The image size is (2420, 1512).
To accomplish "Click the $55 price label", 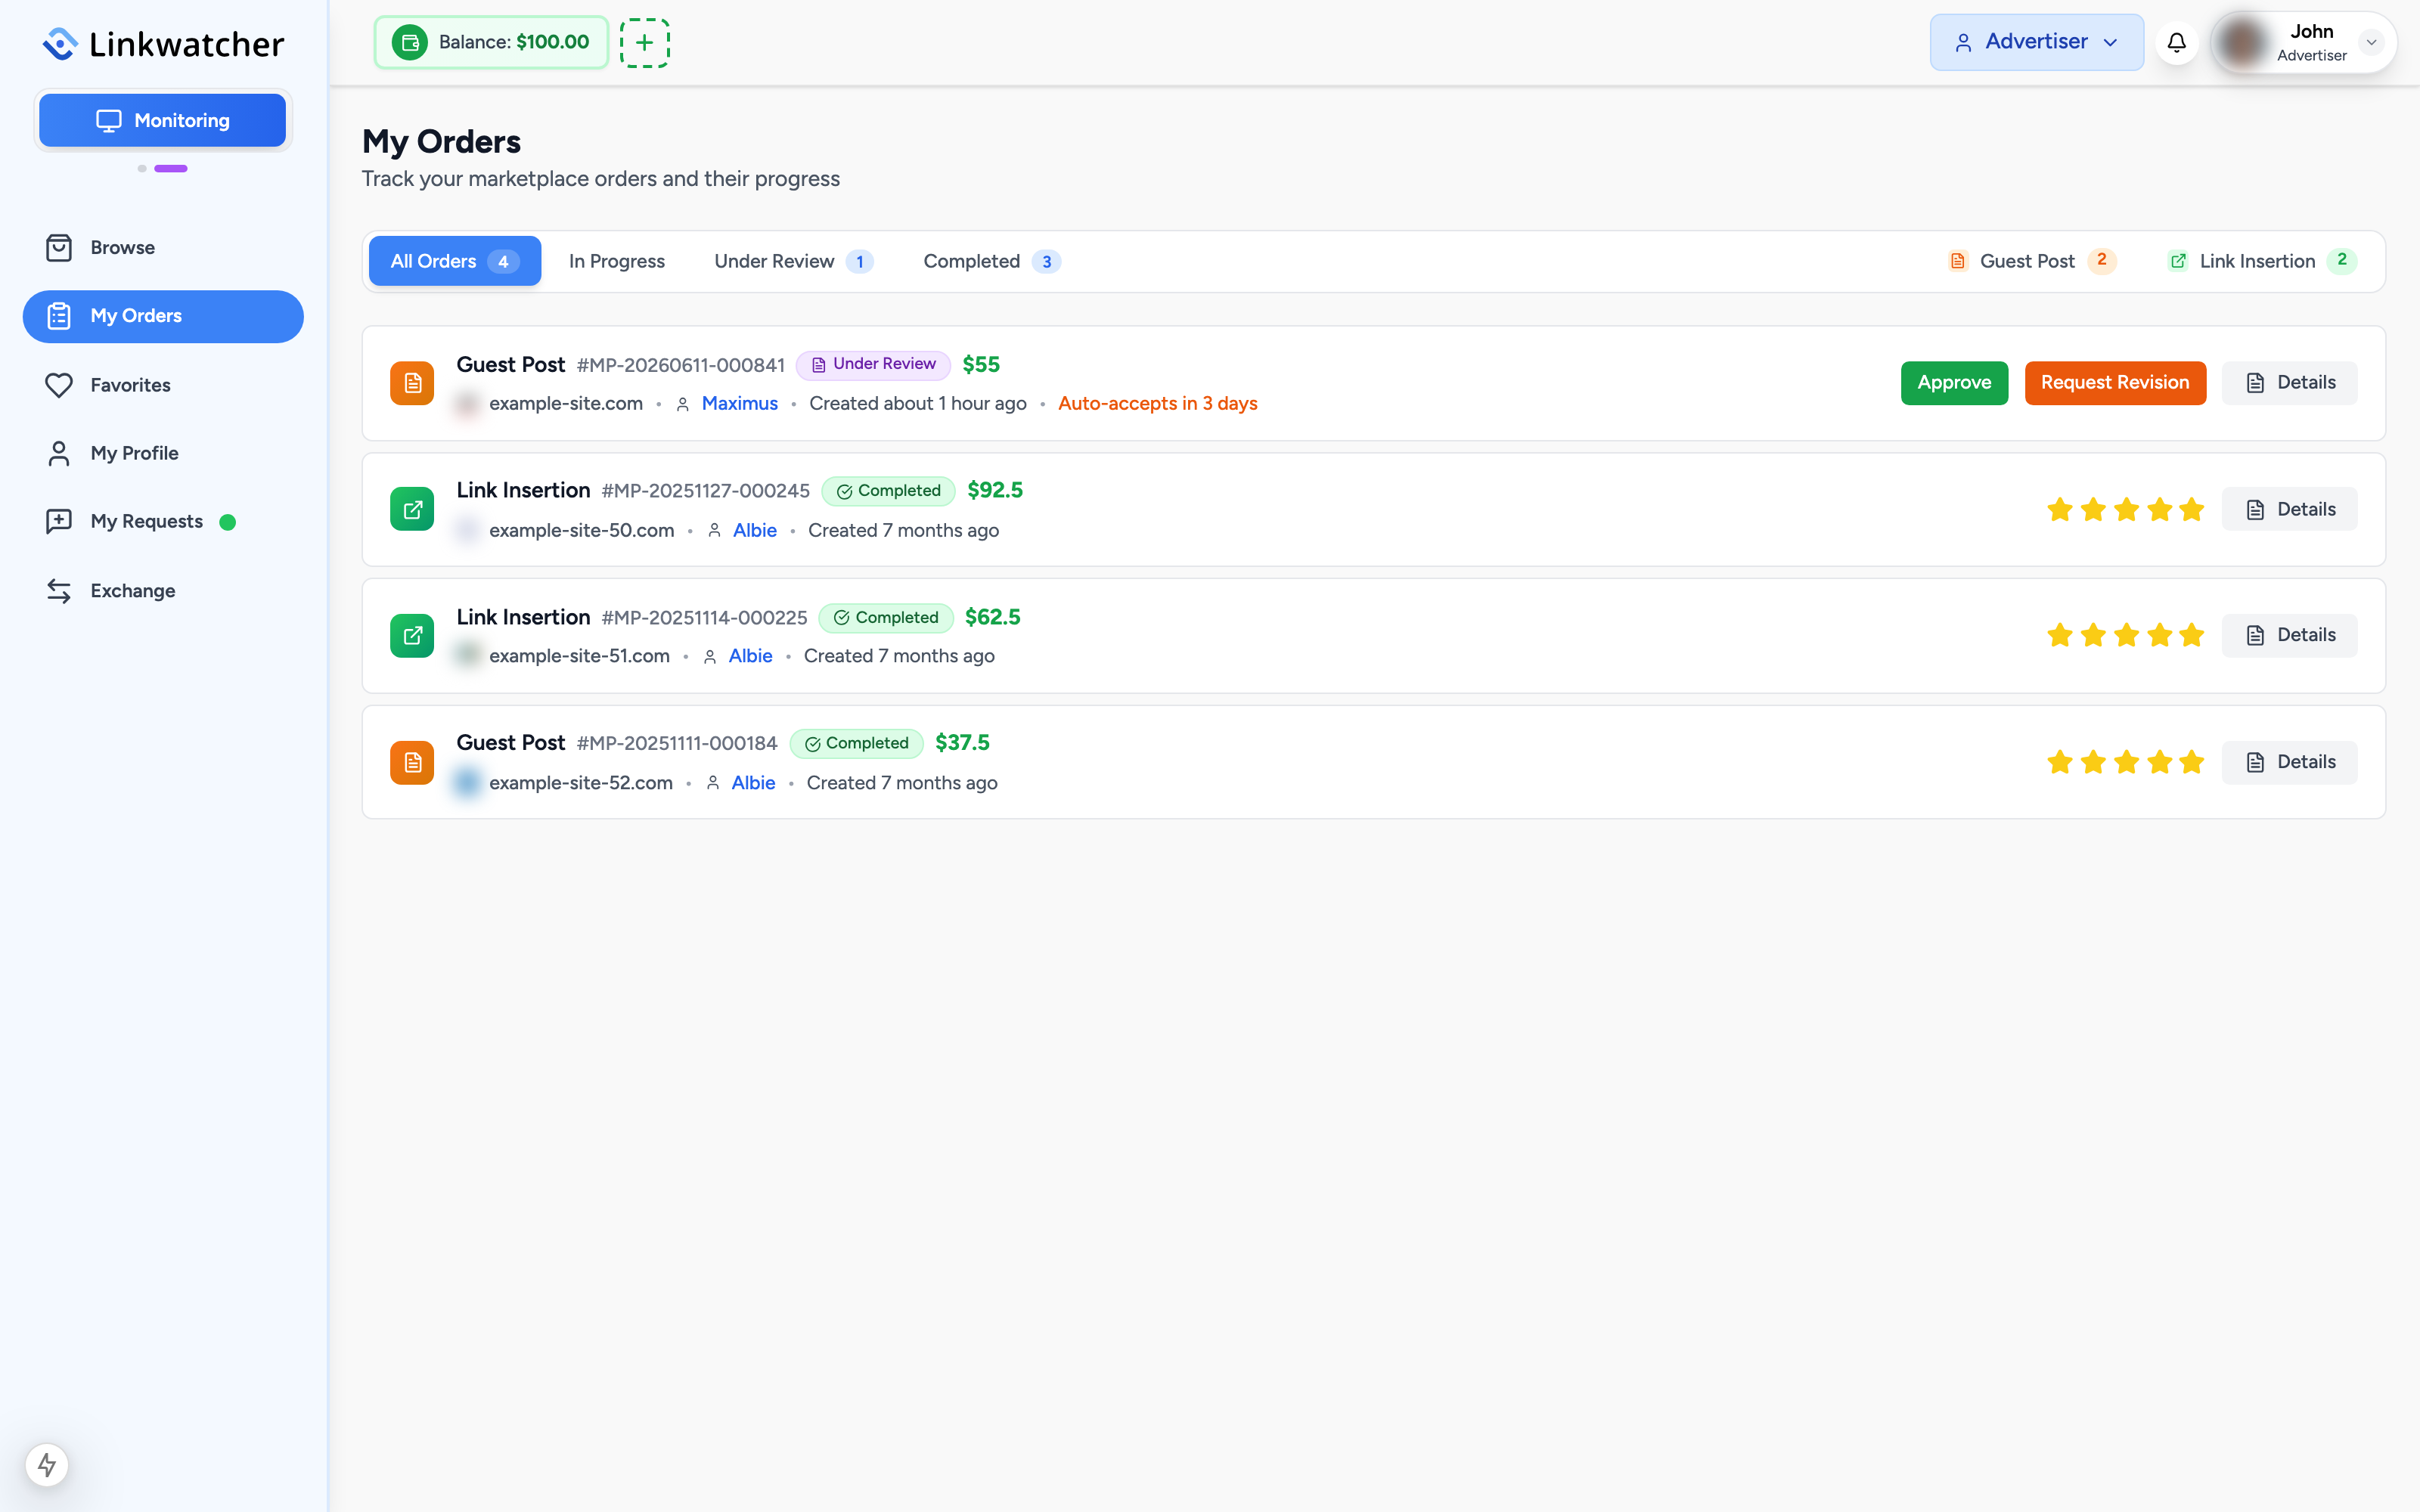I will tap(981, 365).
